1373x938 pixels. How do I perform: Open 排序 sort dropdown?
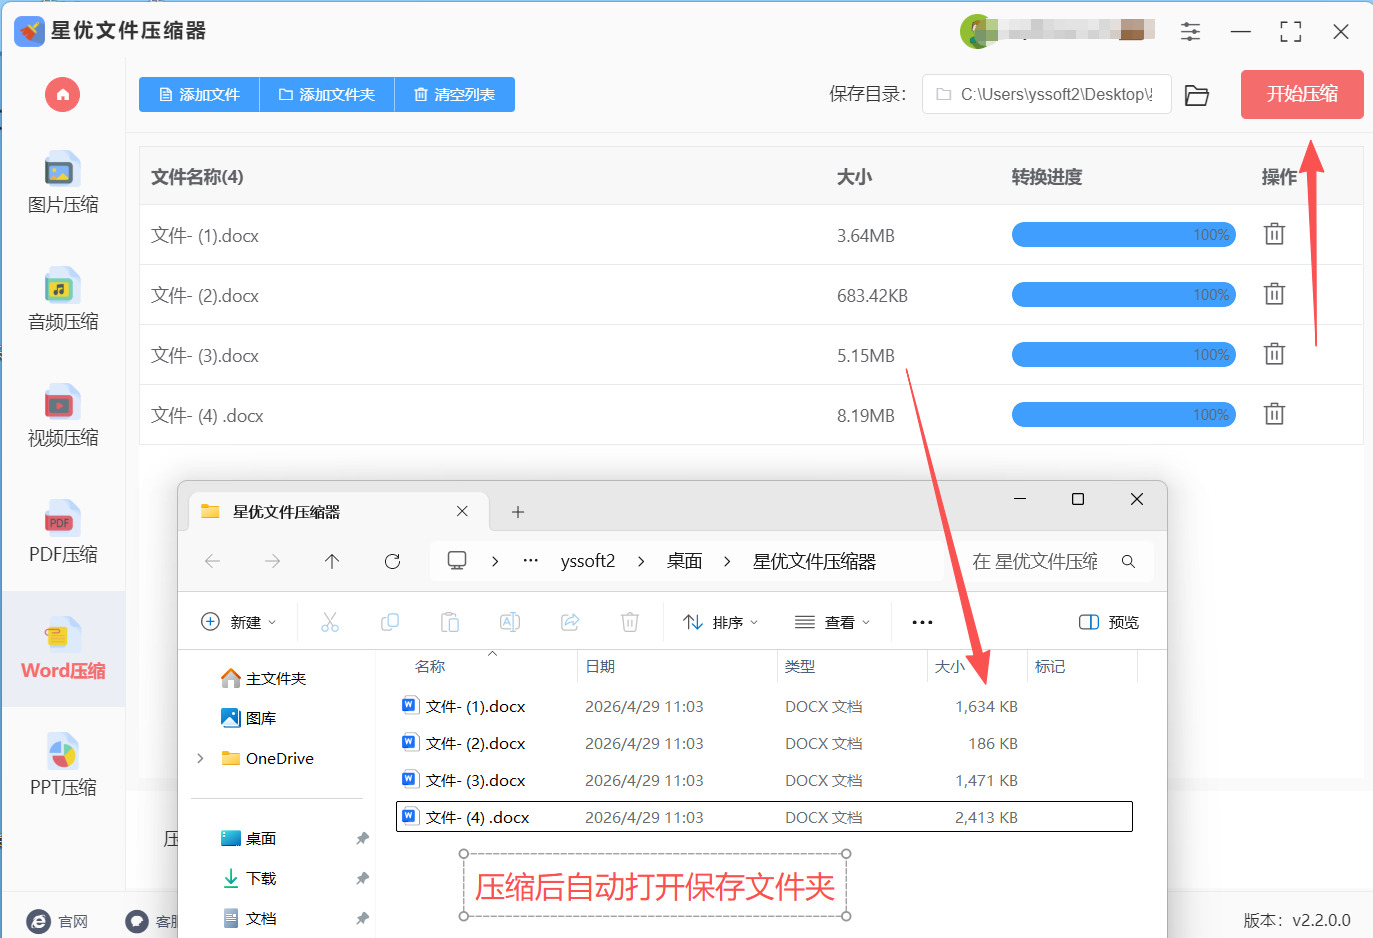720,622
